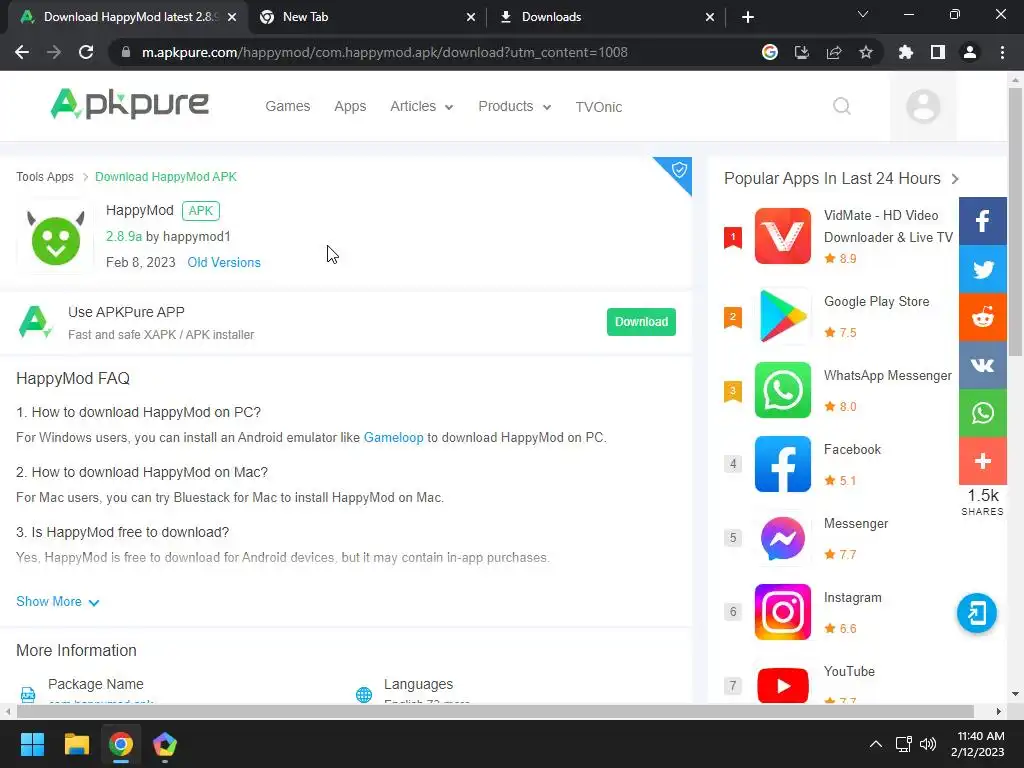Open the TVOnic menu item
The width and height of the screenshot is (1024, 768).
[598, 107]
